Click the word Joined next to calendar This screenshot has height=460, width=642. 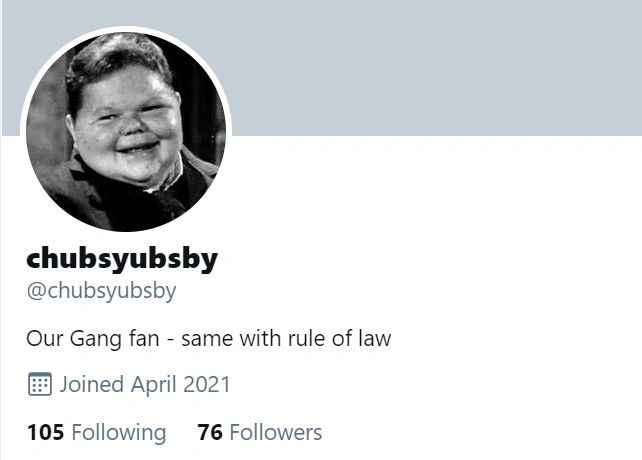point(92,384)
